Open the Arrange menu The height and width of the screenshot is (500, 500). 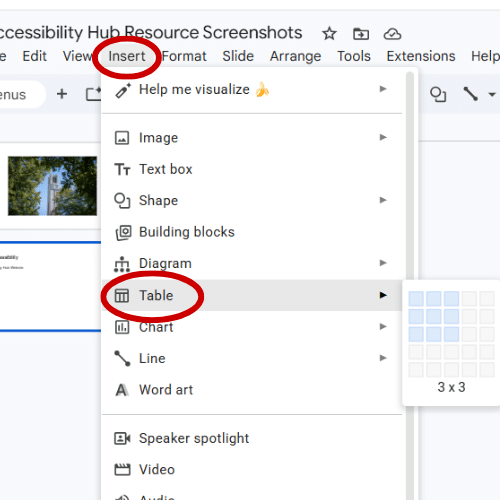pyautogui.click(x=295, y=56)
